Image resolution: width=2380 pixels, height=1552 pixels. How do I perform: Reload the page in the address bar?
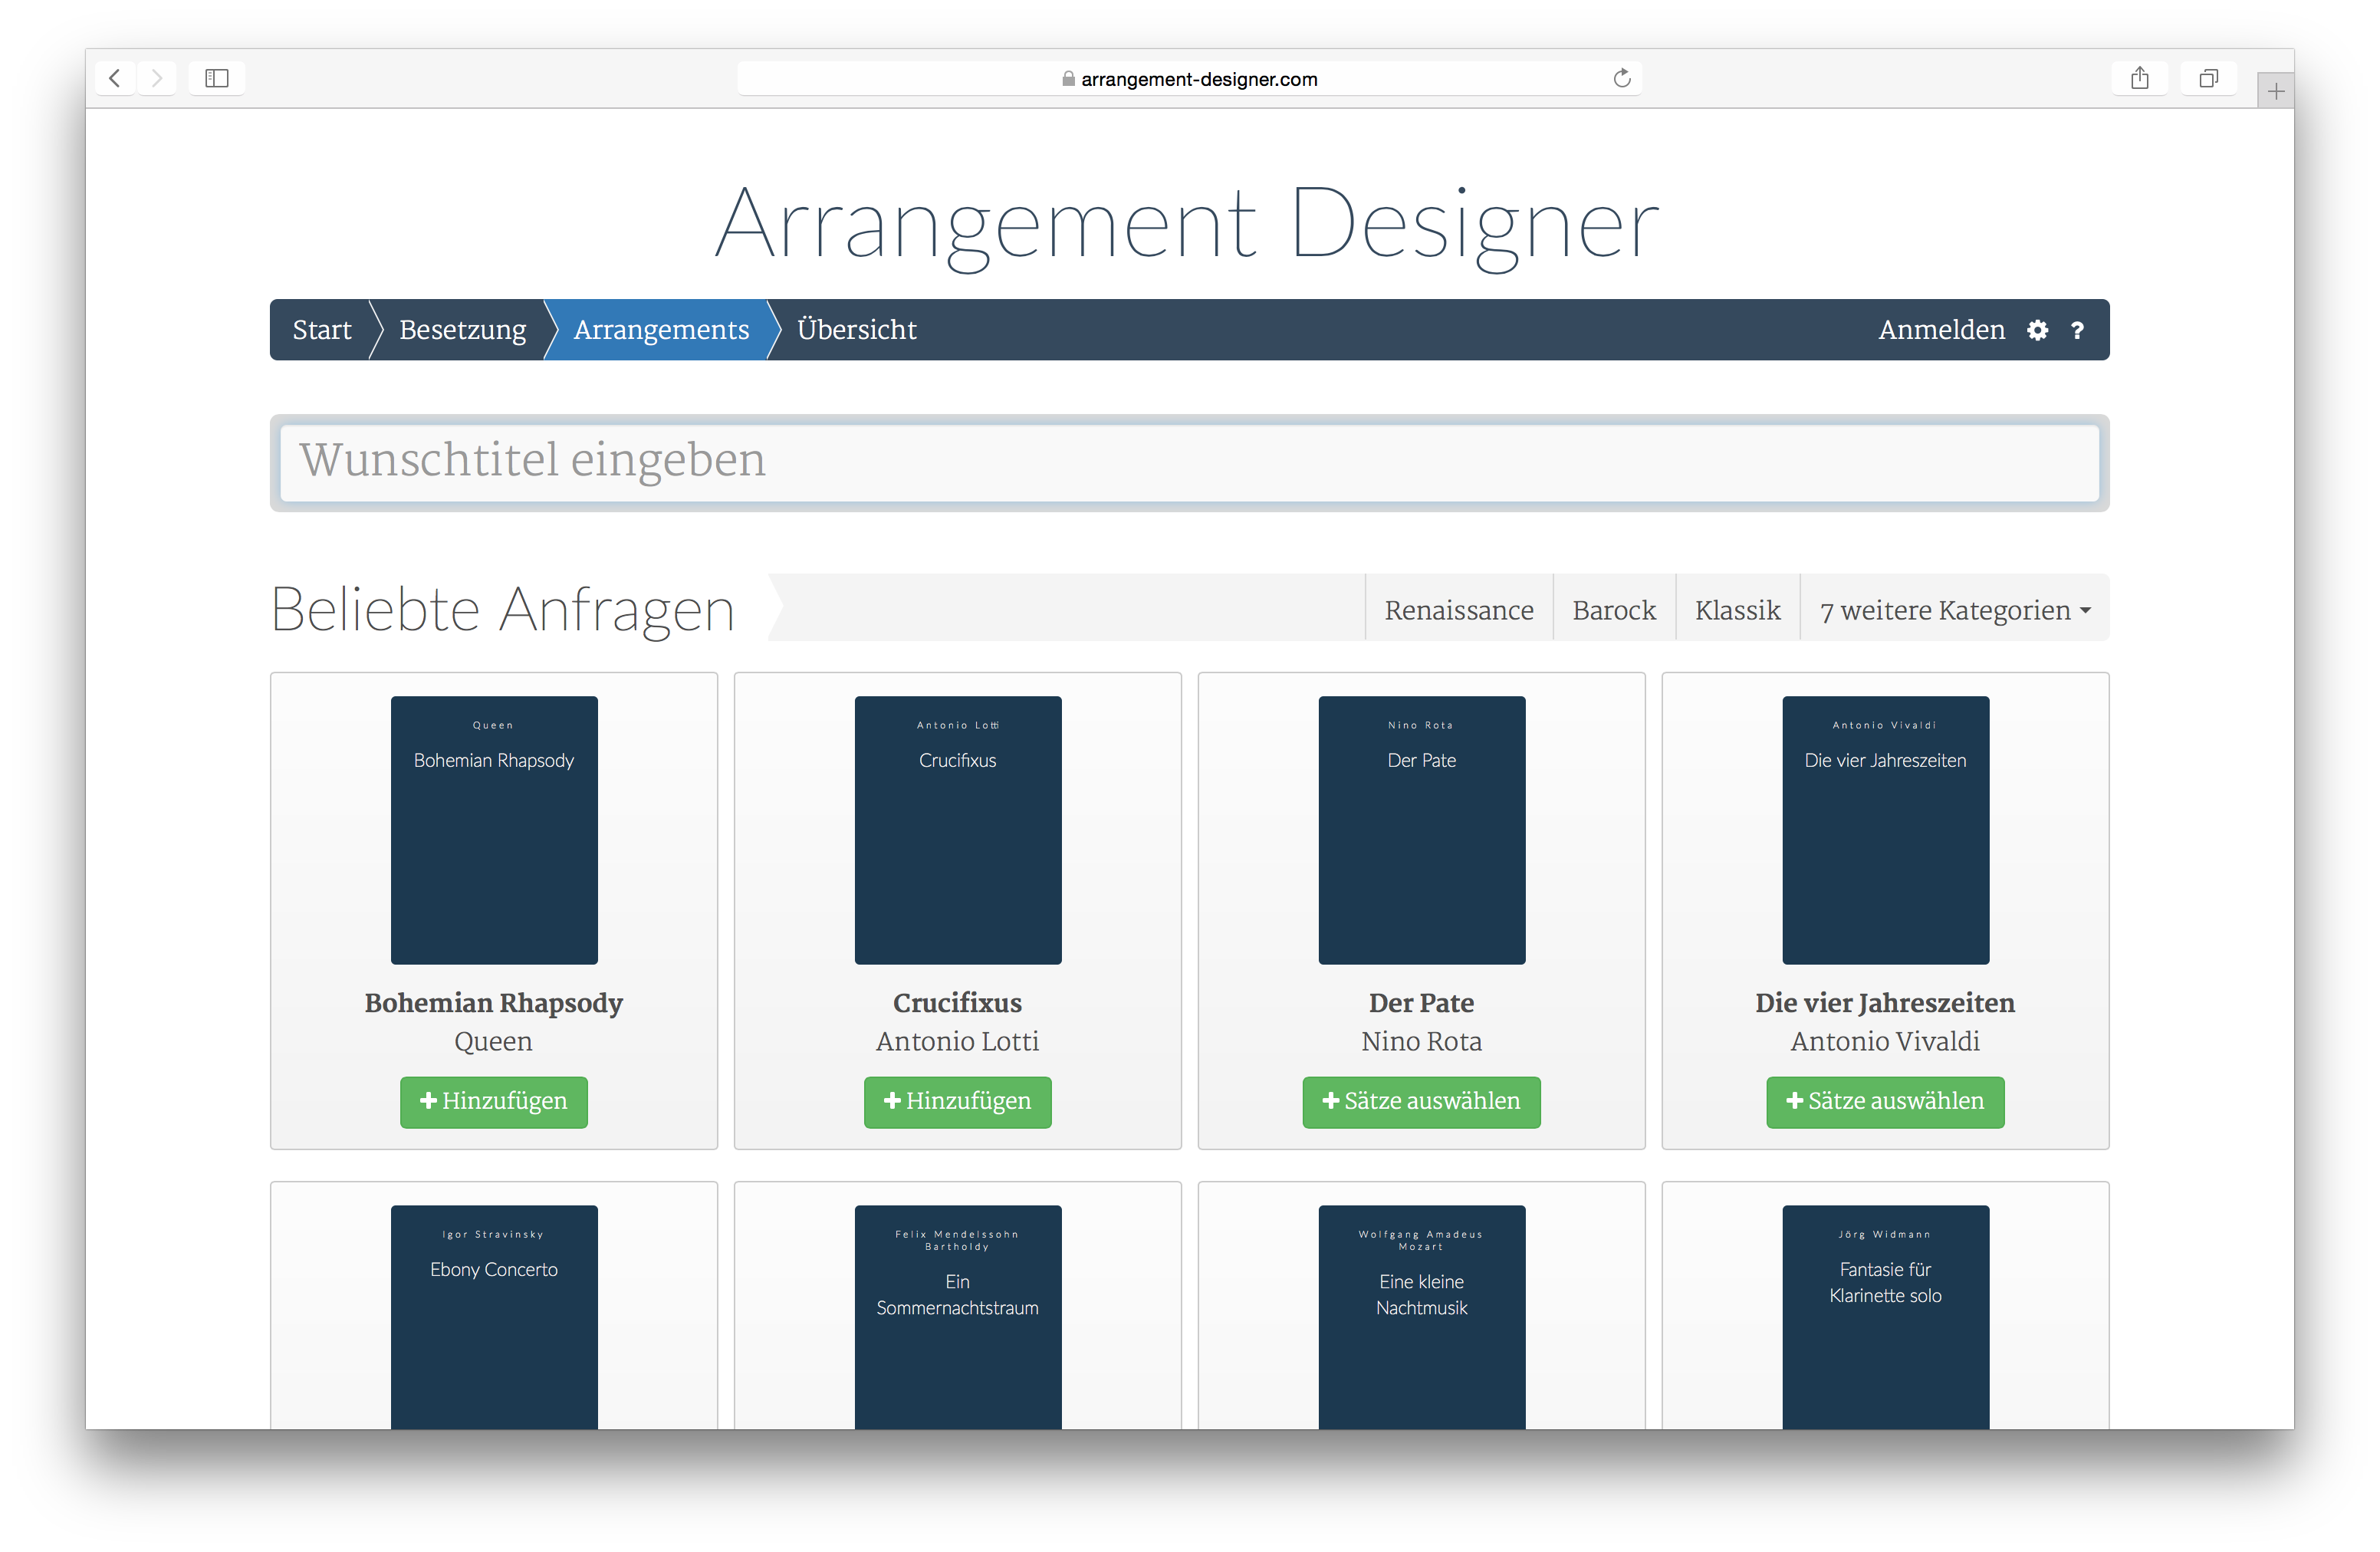pyautogui.click(x=1621, y=78)
